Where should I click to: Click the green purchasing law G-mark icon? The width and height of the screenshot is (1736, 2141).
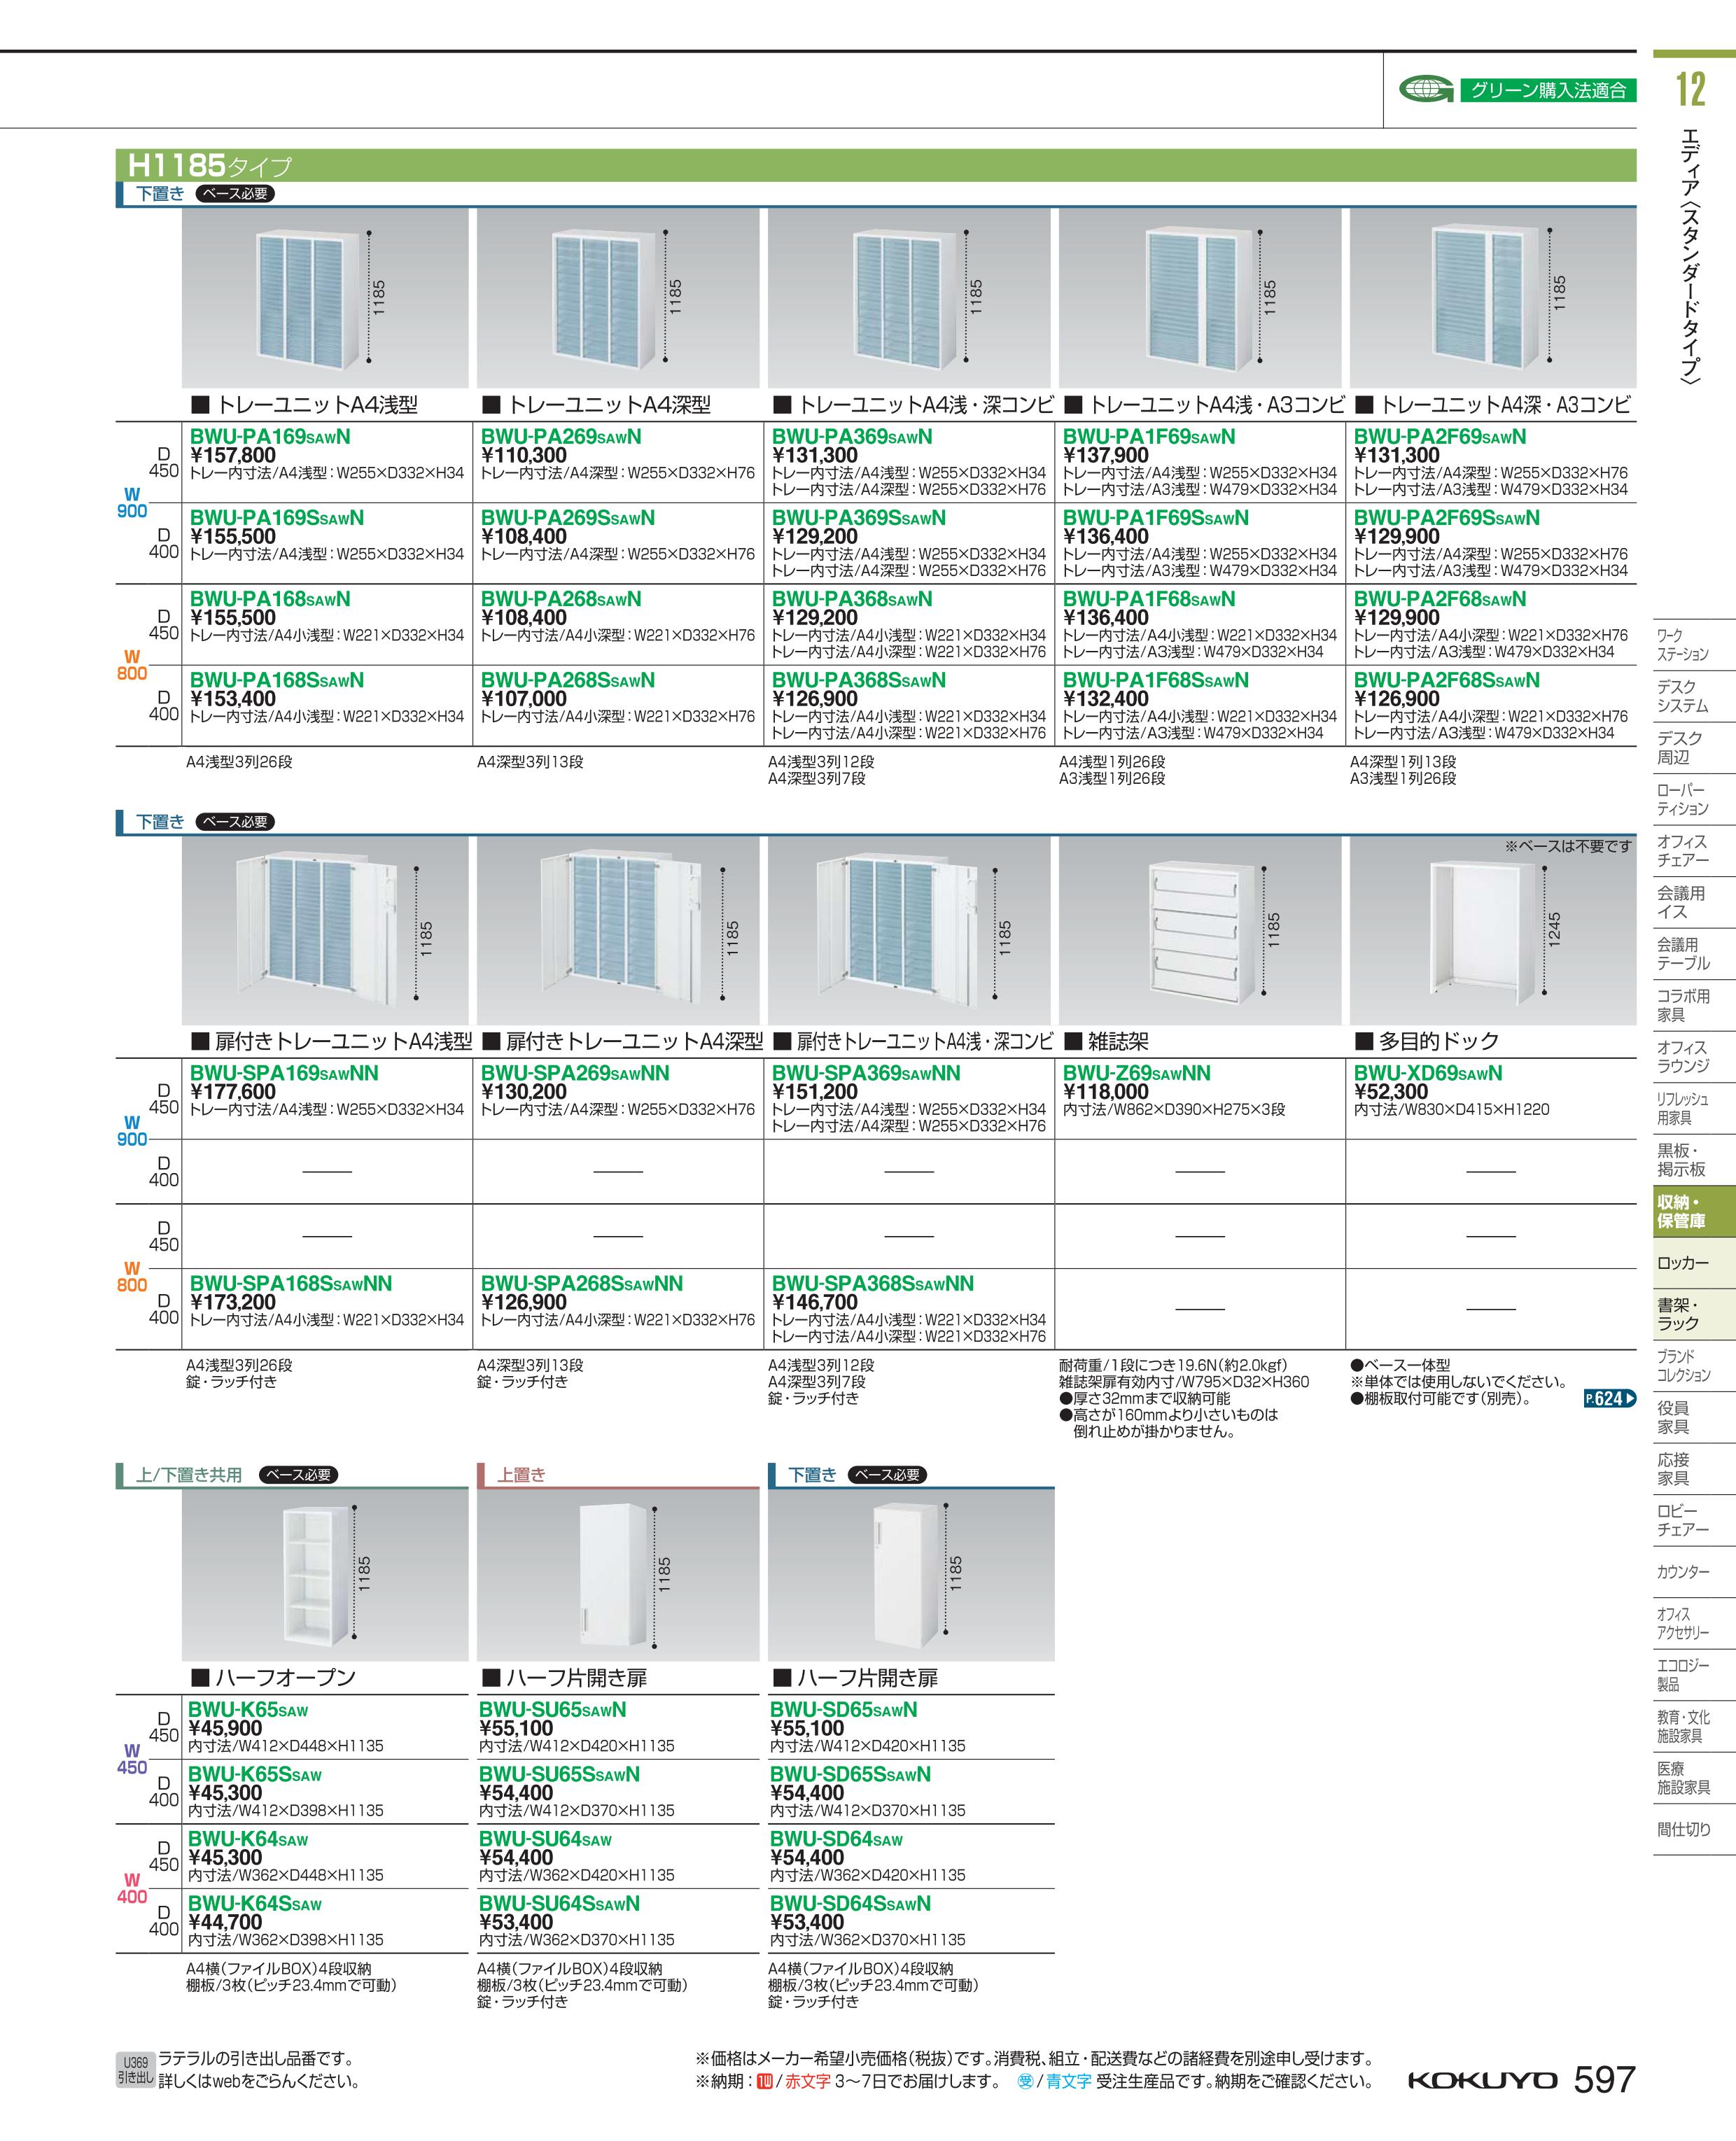1426,90
